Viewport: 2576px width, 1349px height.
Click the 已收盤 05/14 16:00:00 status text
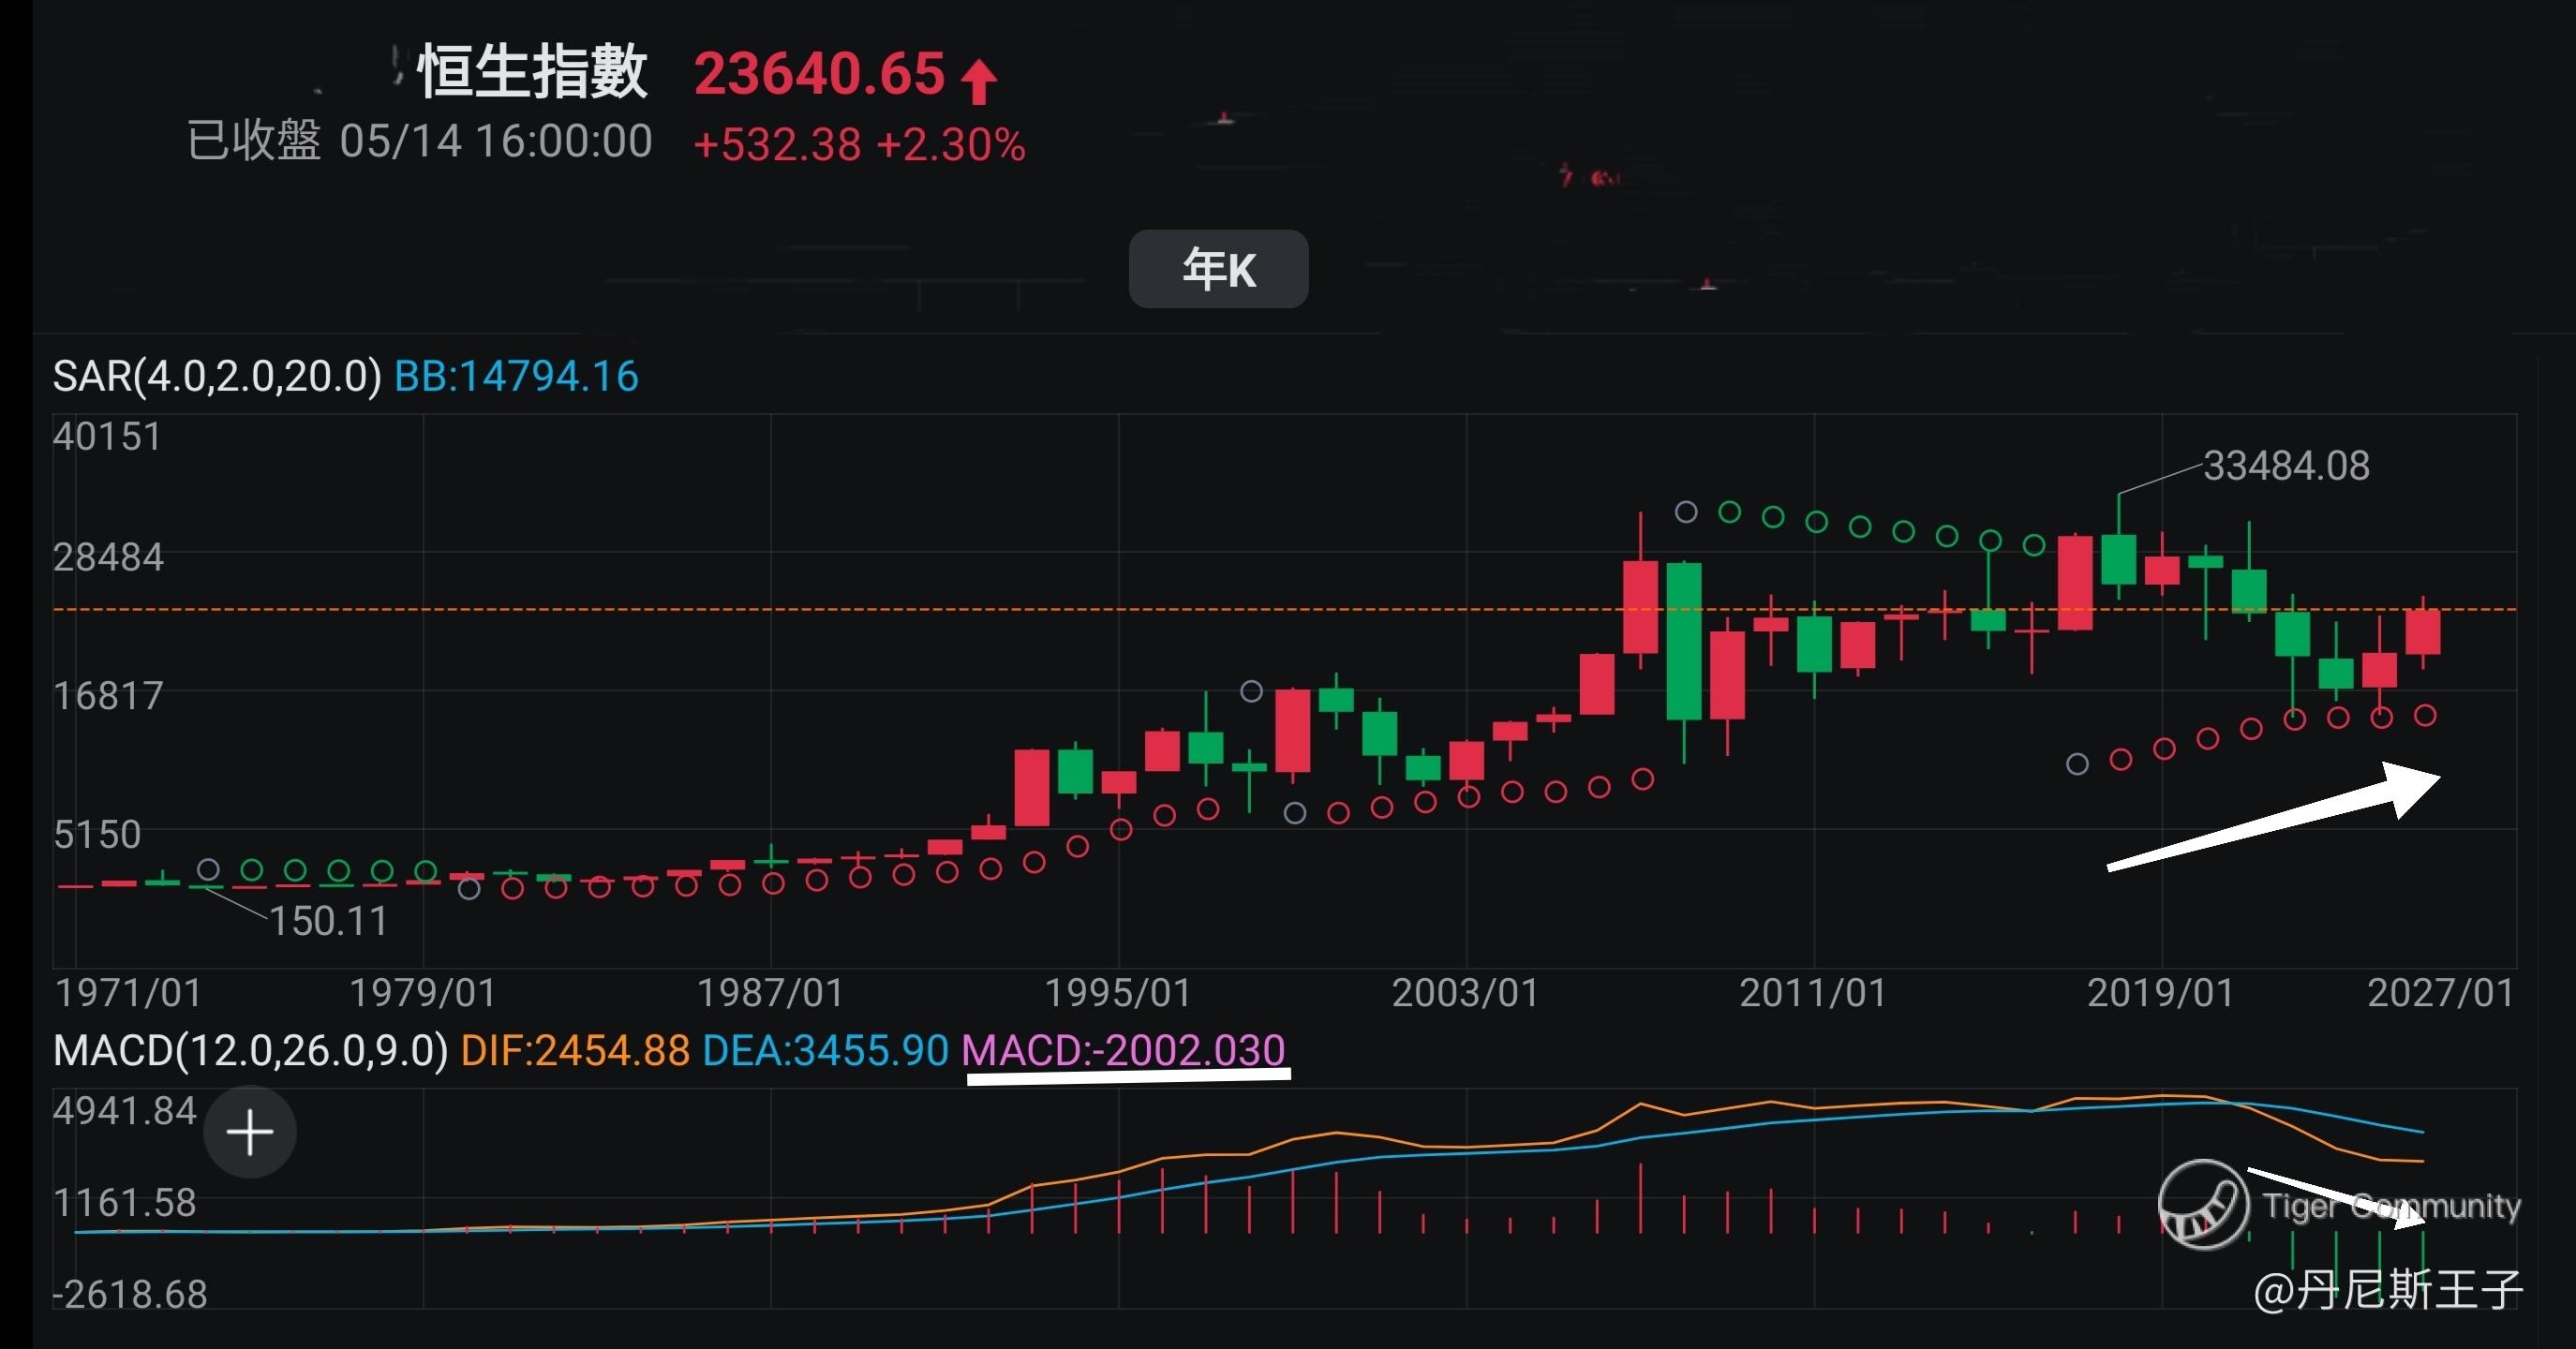coord(420,141)
